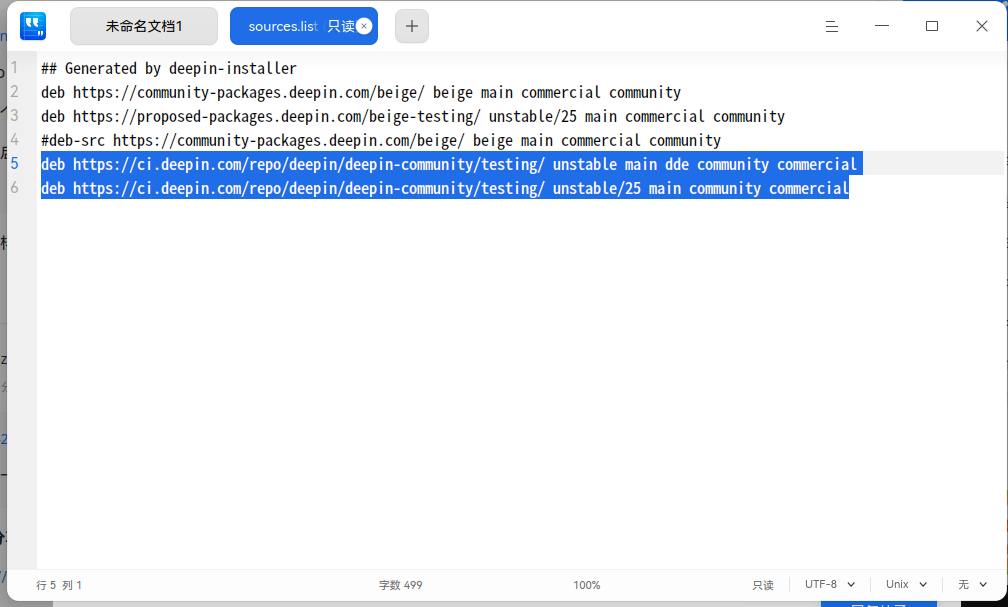Click the 只读 read-only status label
The height and width of the screenshot is (607, 1008).
[763, 585]
